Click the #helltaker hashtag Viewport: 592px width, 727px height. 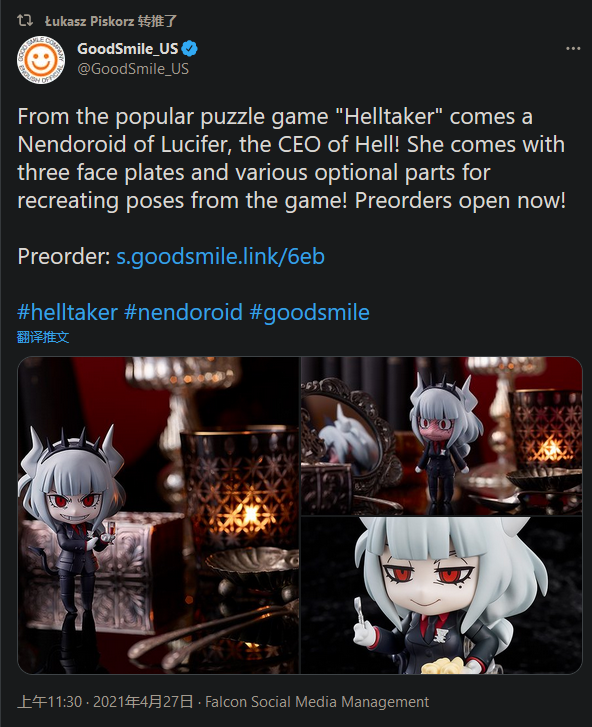(x=67, y=312)
